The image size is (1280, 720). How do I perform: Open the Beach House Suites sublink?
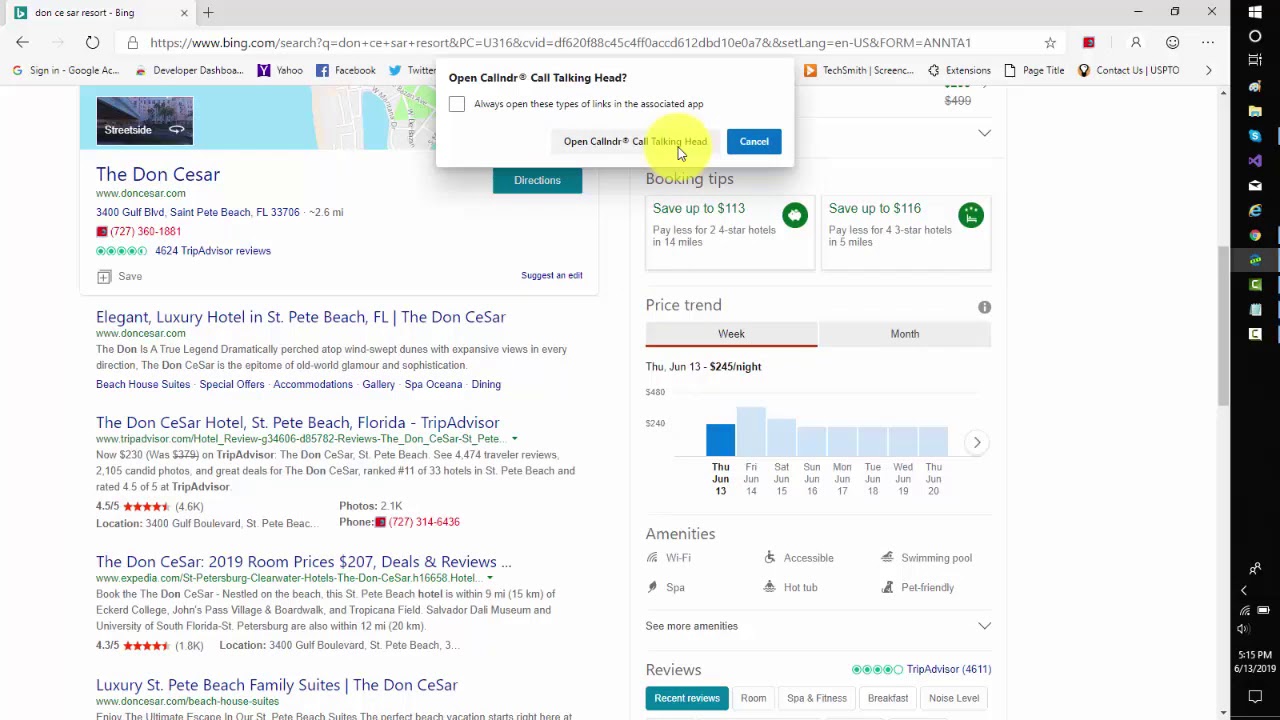pyautogui.click(x=143, y=384)
